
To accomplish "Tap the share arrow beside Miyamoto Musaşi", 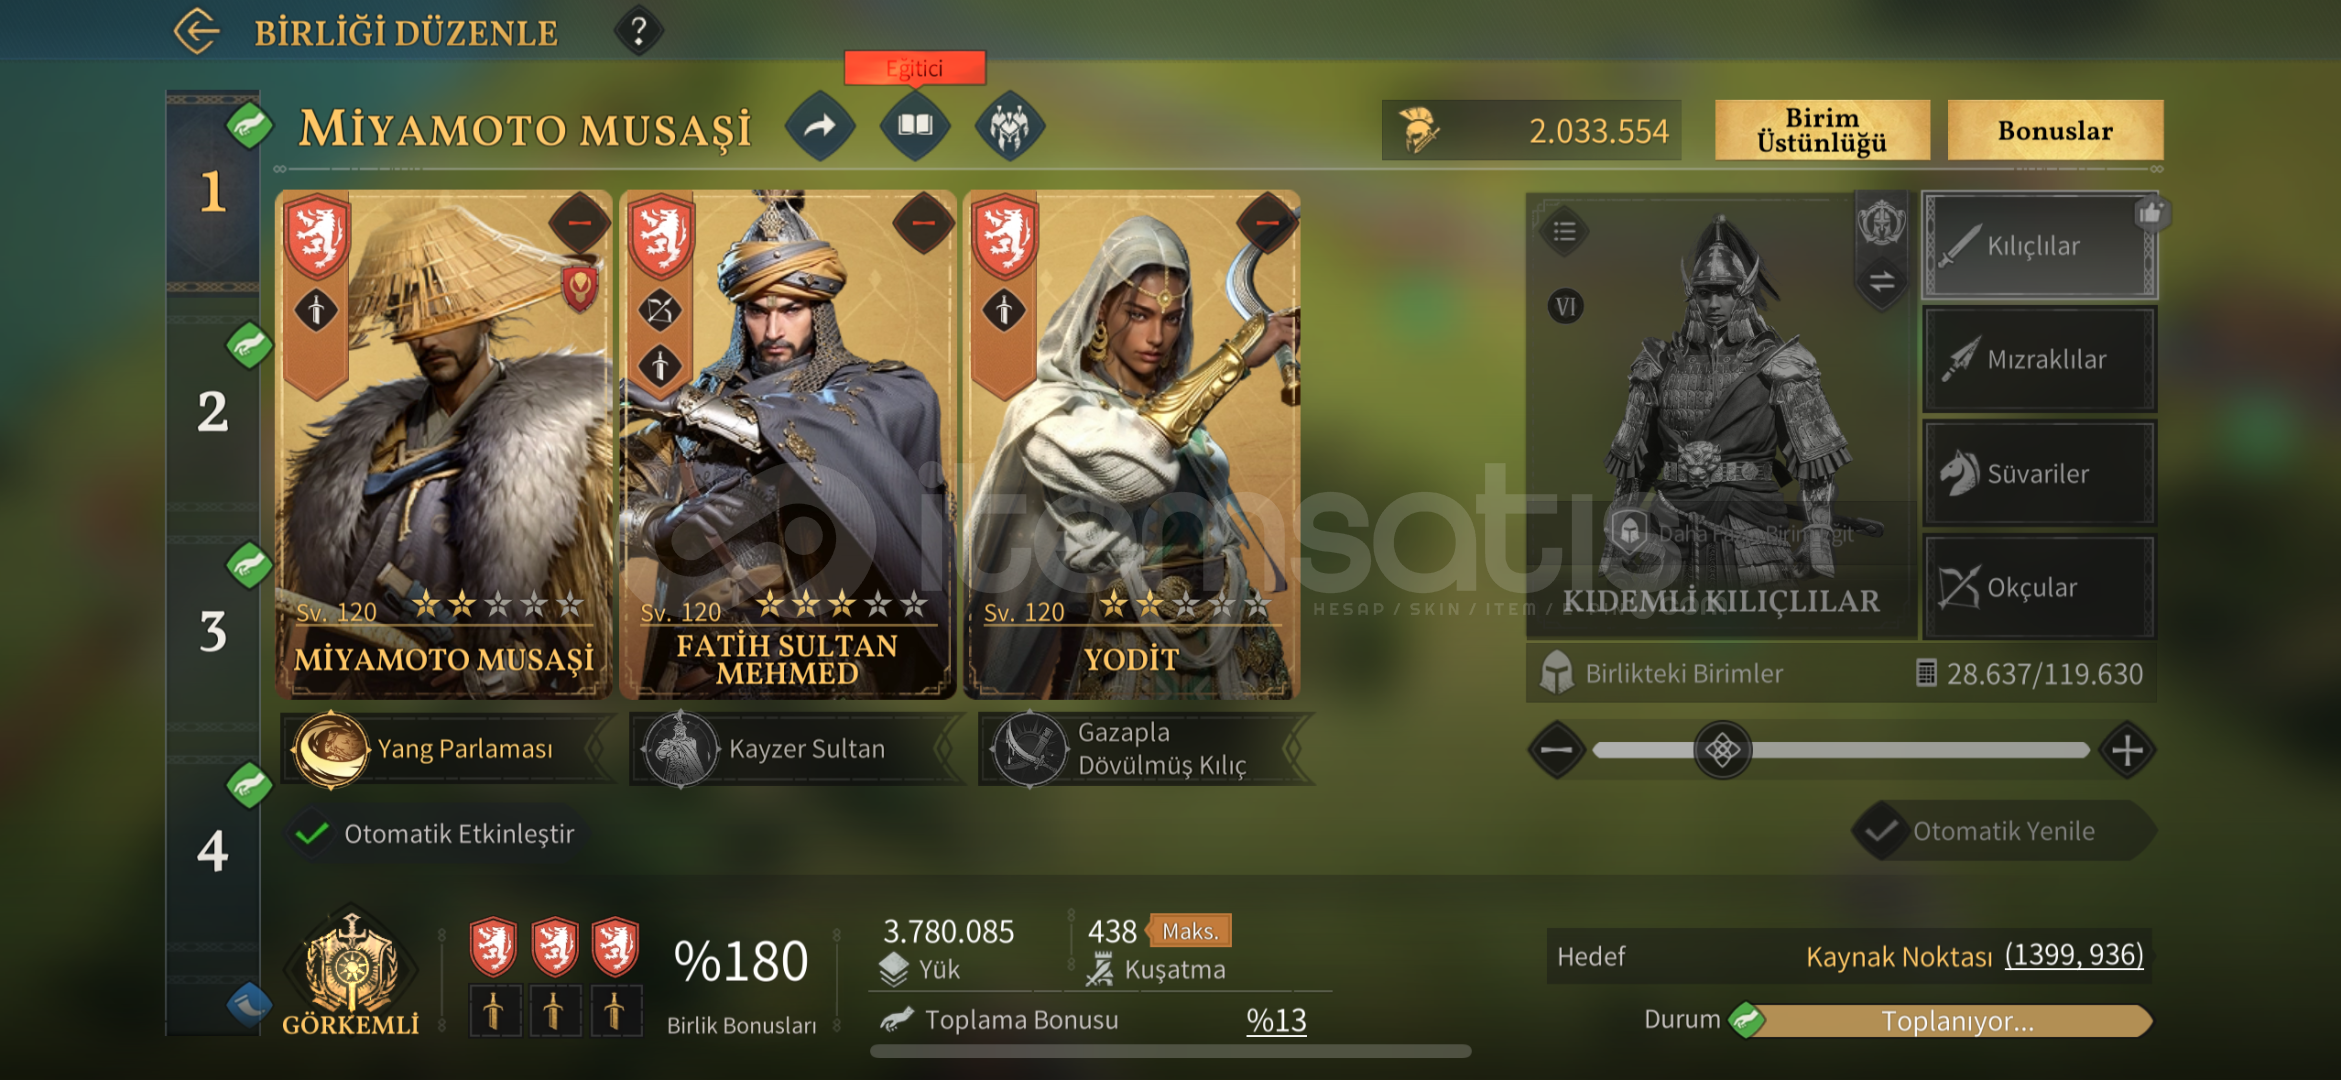I will coord(820,126).
